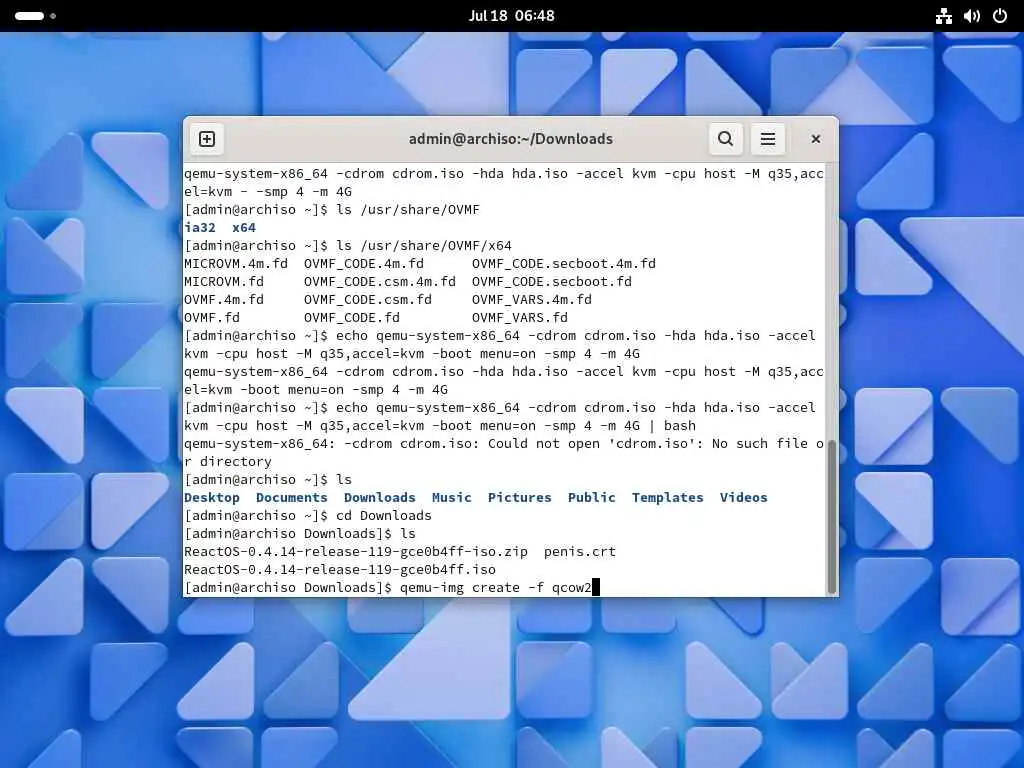Click OVMF_CODE.secboot.fd file name
The image size is (1024, 768).
click(x=552, y=281)
